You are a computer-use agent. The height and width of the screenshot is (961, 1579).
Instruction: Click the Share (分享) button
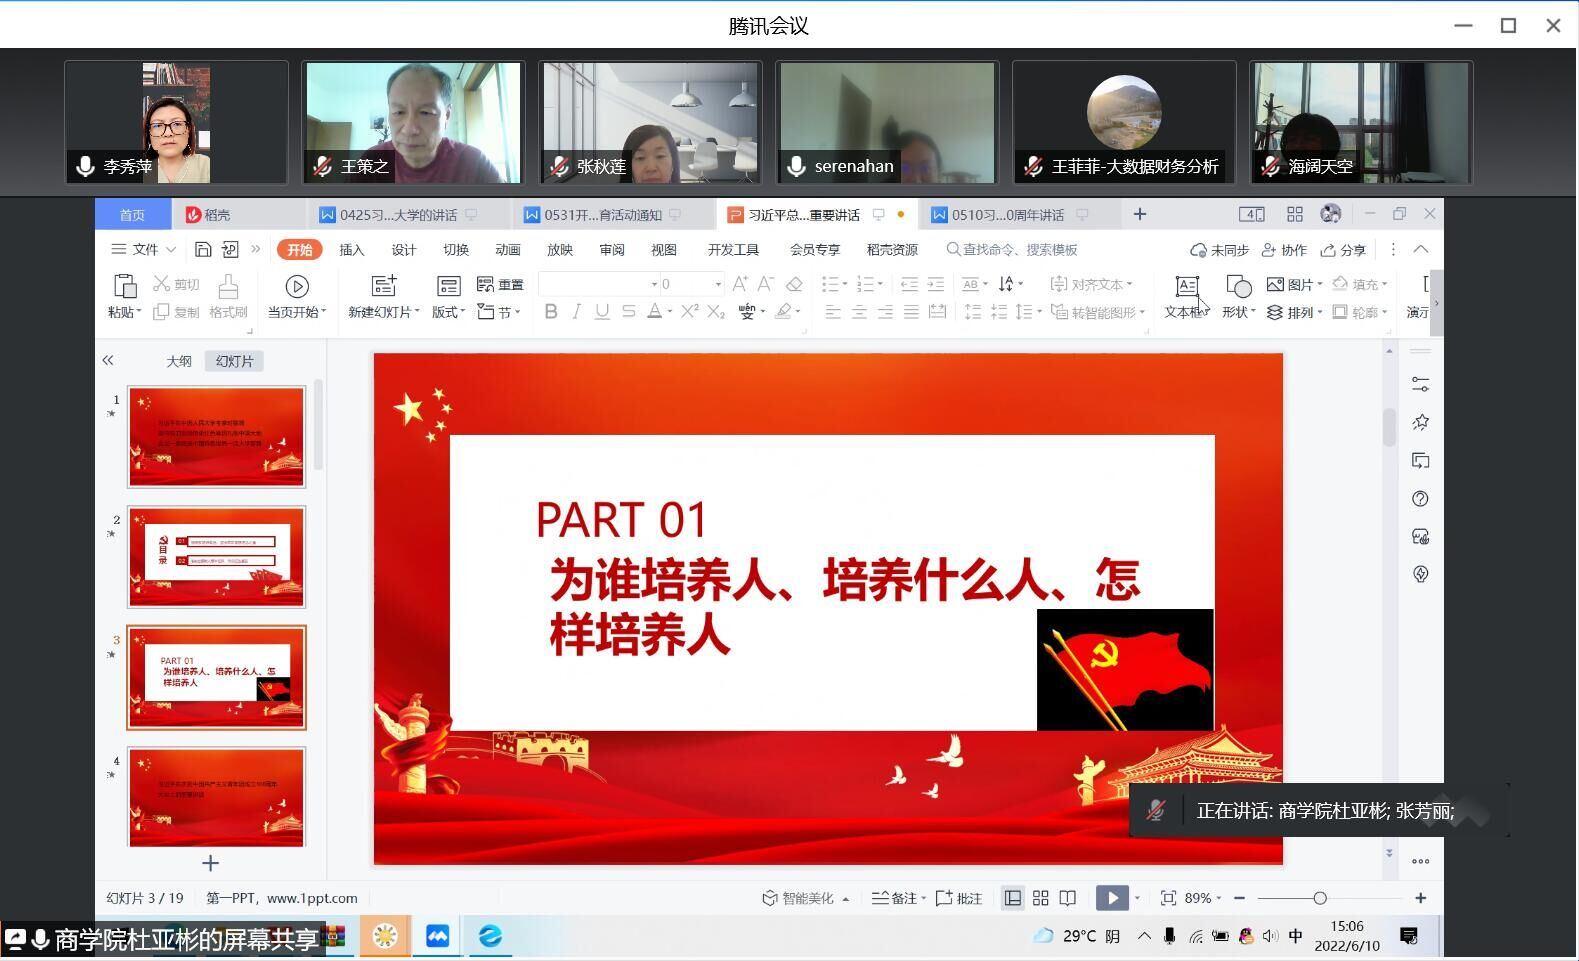1343,250
